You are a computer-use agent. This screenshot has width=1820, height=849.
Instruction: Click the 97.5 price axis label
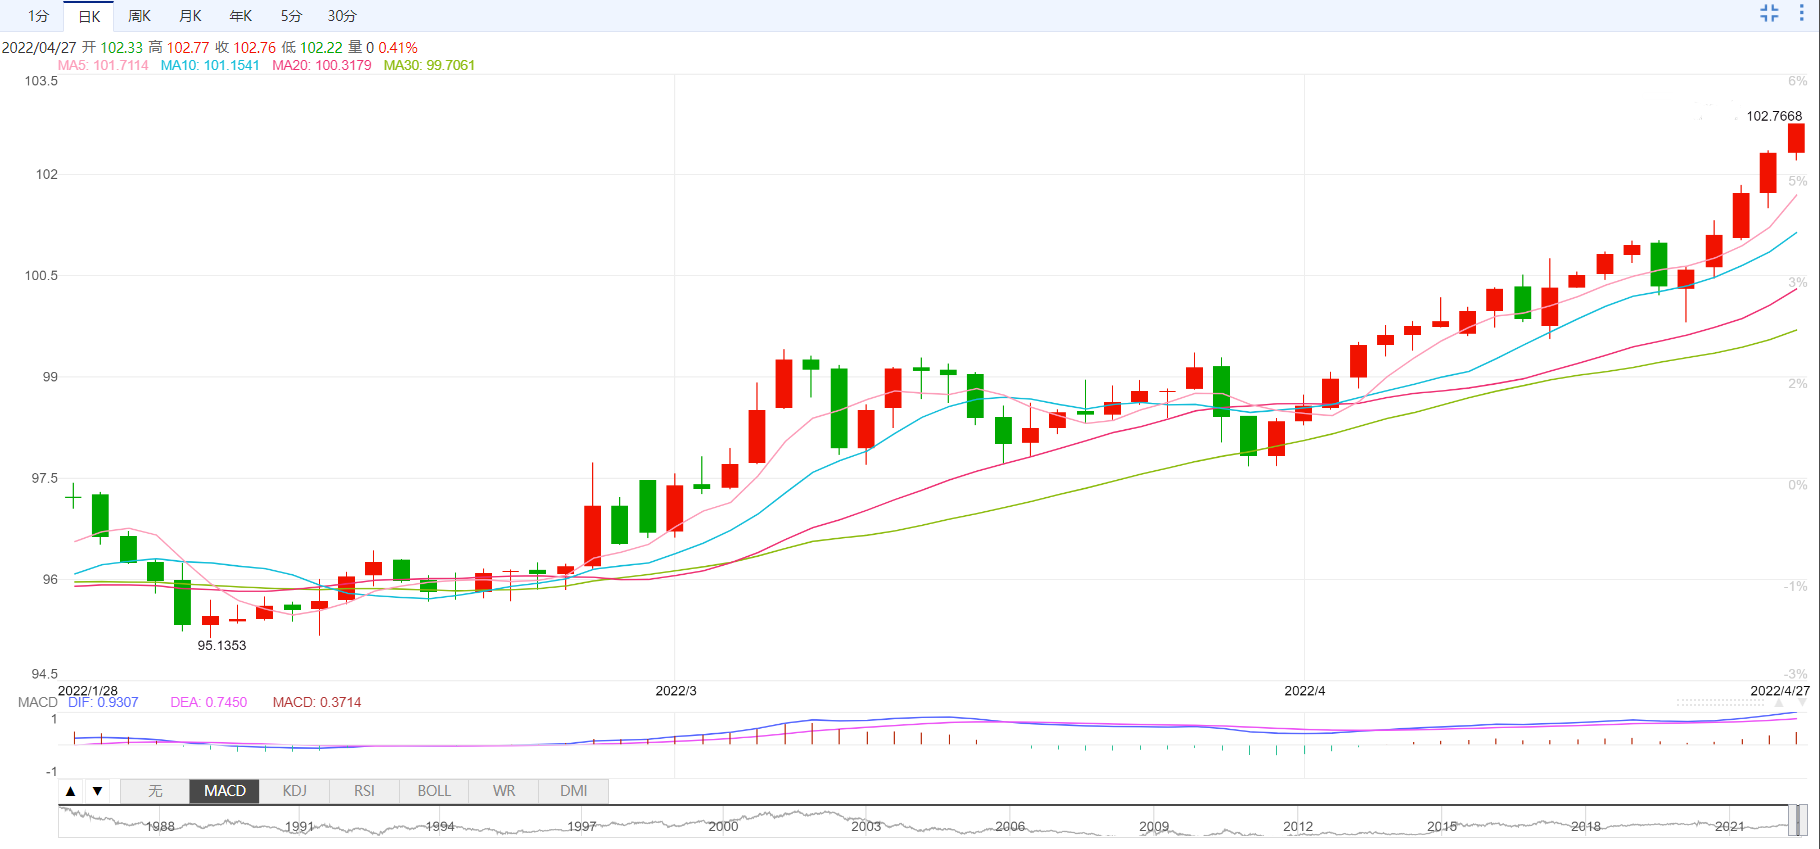point(44,478)
